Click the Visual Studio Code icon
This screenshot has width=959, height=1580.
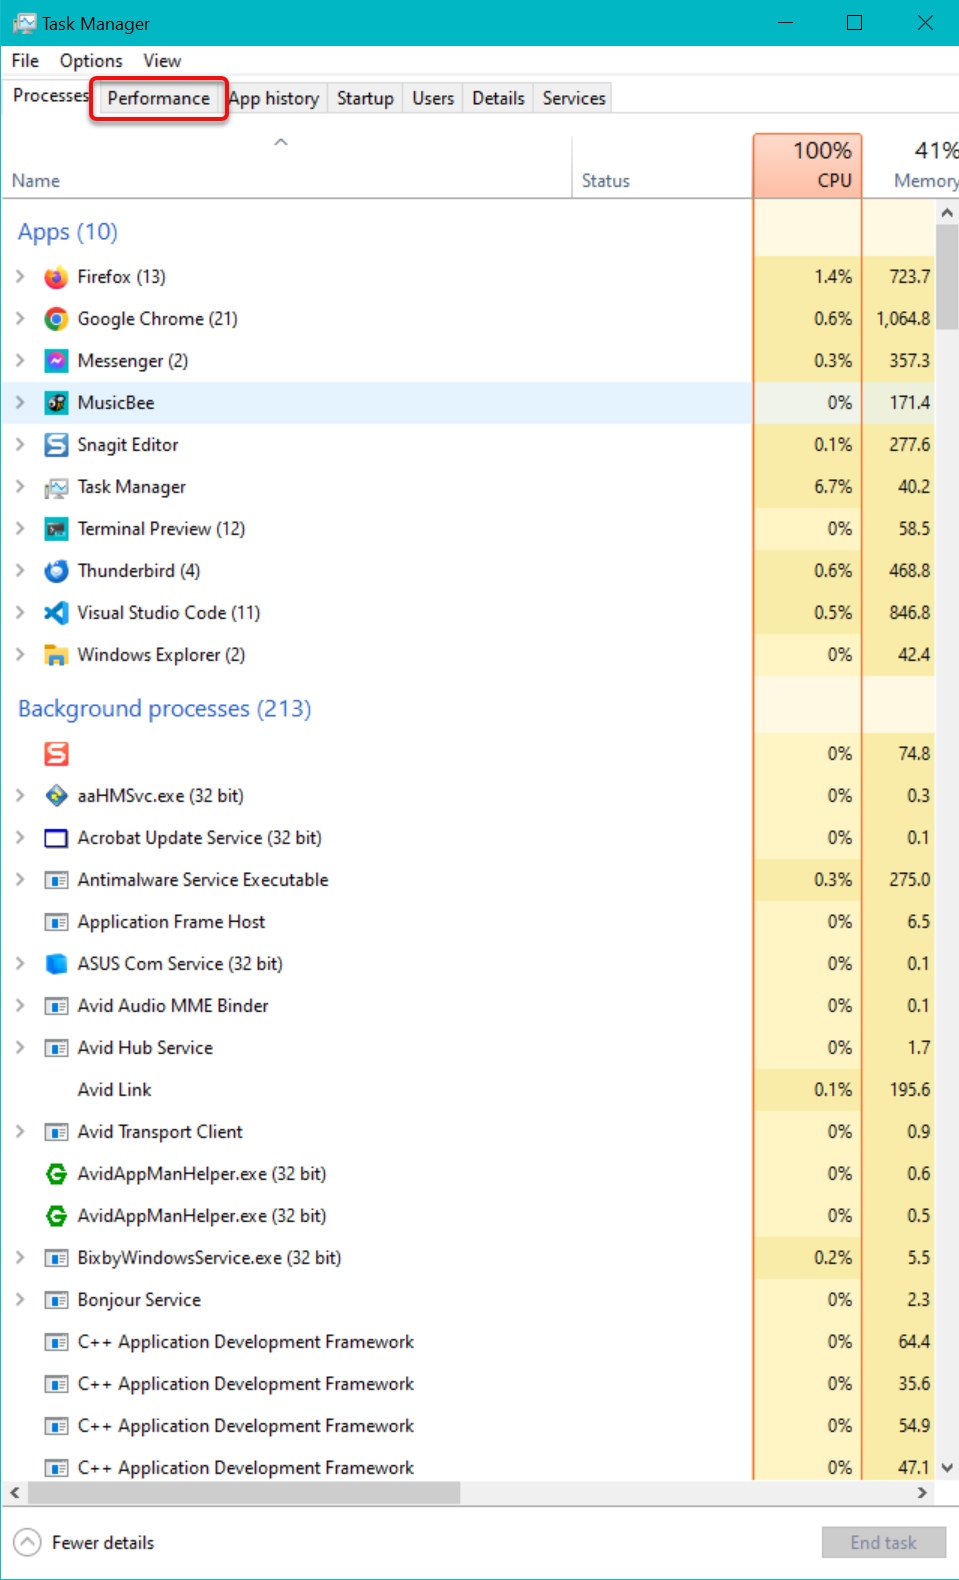click(56, 613)
